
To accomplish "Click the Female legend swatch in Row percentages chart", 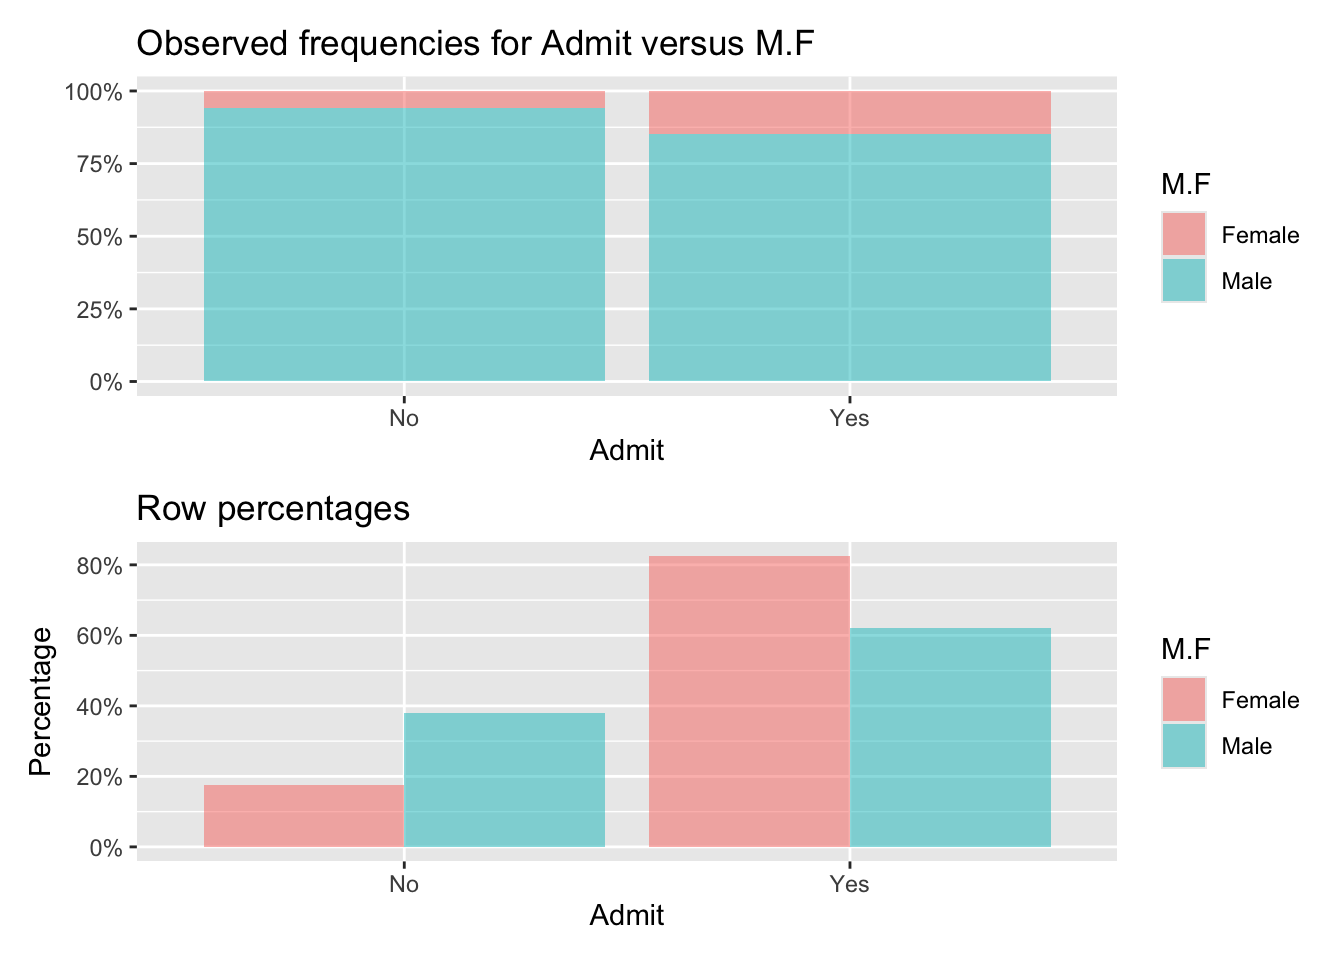I will [1183, 700].
